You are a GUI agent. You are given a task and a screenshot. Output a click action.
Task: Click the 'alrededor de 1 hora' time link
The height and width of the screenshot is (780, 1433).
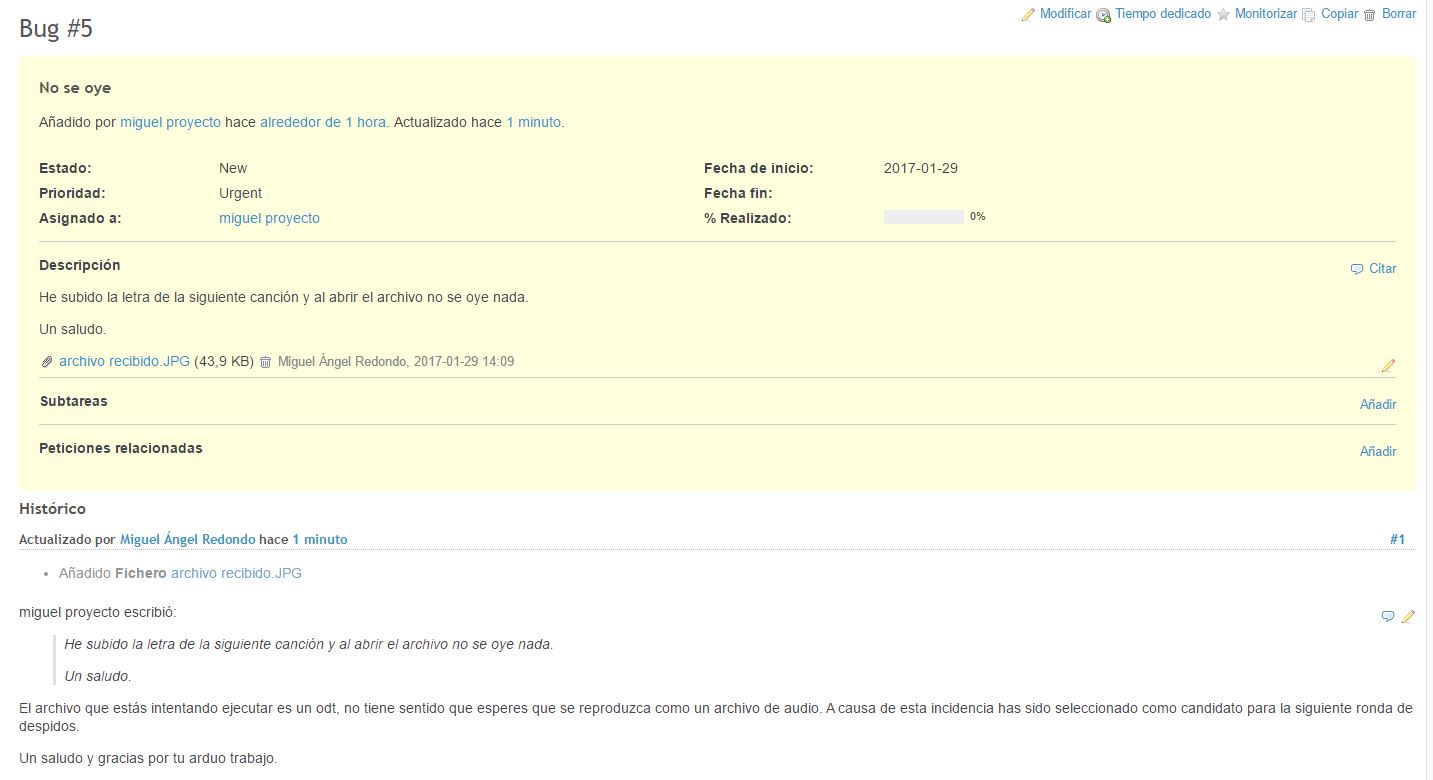[323, 122]
